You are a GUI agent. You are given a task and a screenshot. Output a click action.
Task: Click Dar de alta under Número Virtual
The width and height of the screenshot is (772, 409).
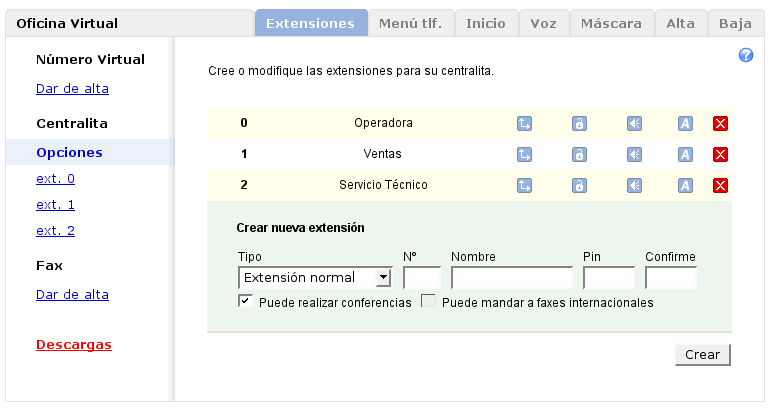tap(72, 89)
